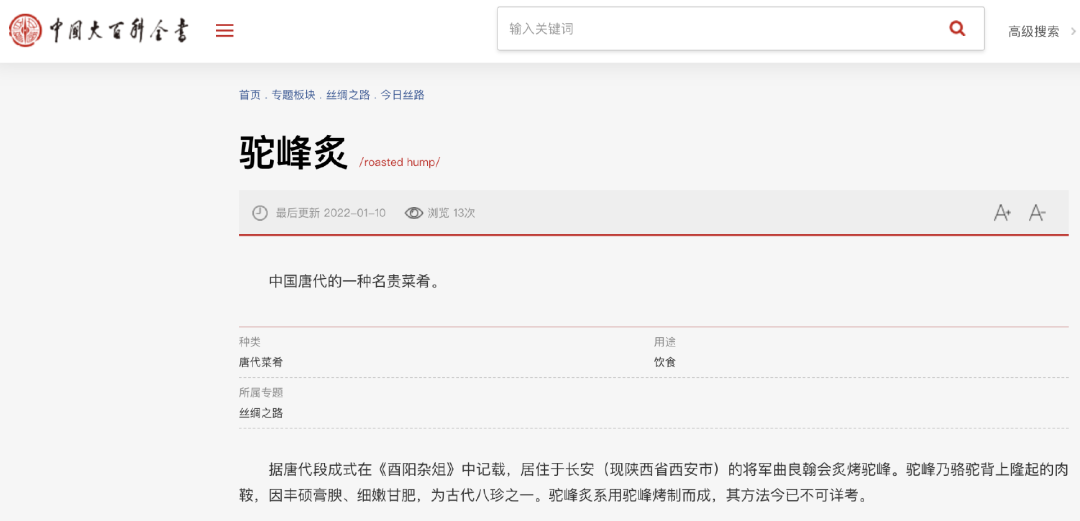Screen dimensions: 1080x521
Task: Click the 饮食 value
Action: (665, 362)
